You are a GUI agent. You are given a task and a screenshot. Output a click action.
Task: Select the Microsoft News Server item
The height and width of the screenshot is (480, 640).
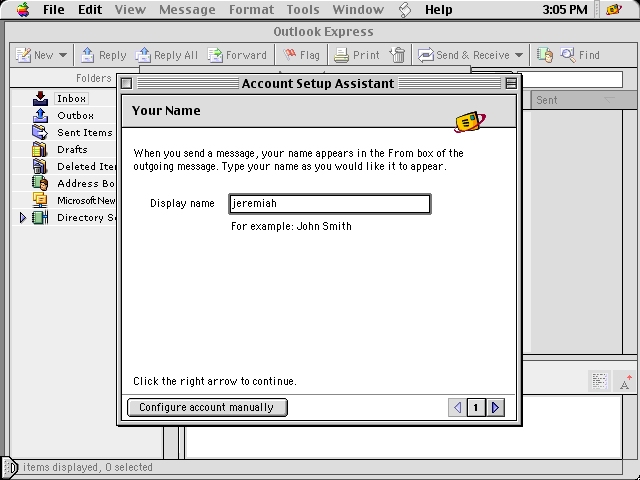[86, 200]
